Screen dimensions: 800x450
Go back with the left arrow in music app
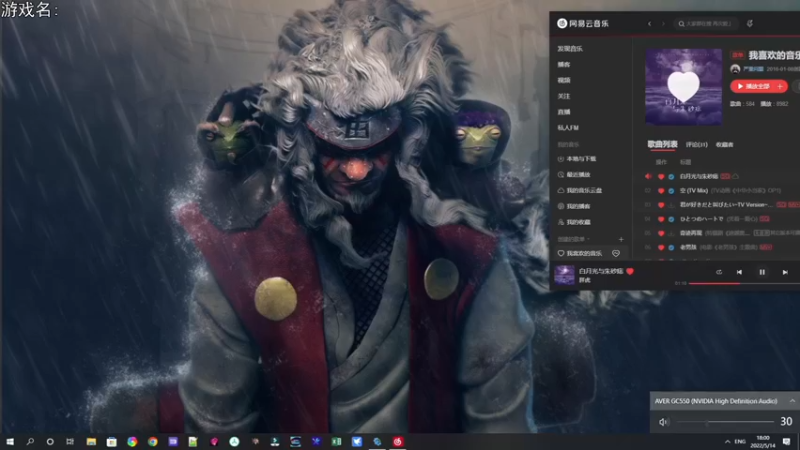pyautogui.click(x=649, y=23)
